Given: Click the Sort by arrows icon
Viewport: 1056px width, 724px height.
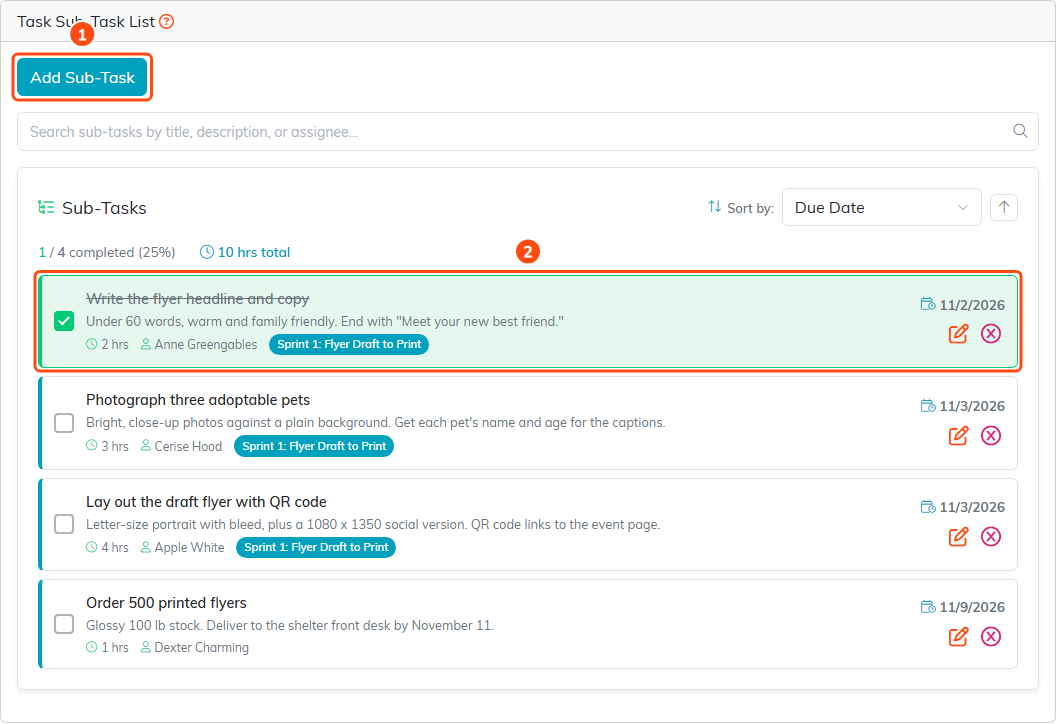Looking at the screenshot, I should 715,207.
